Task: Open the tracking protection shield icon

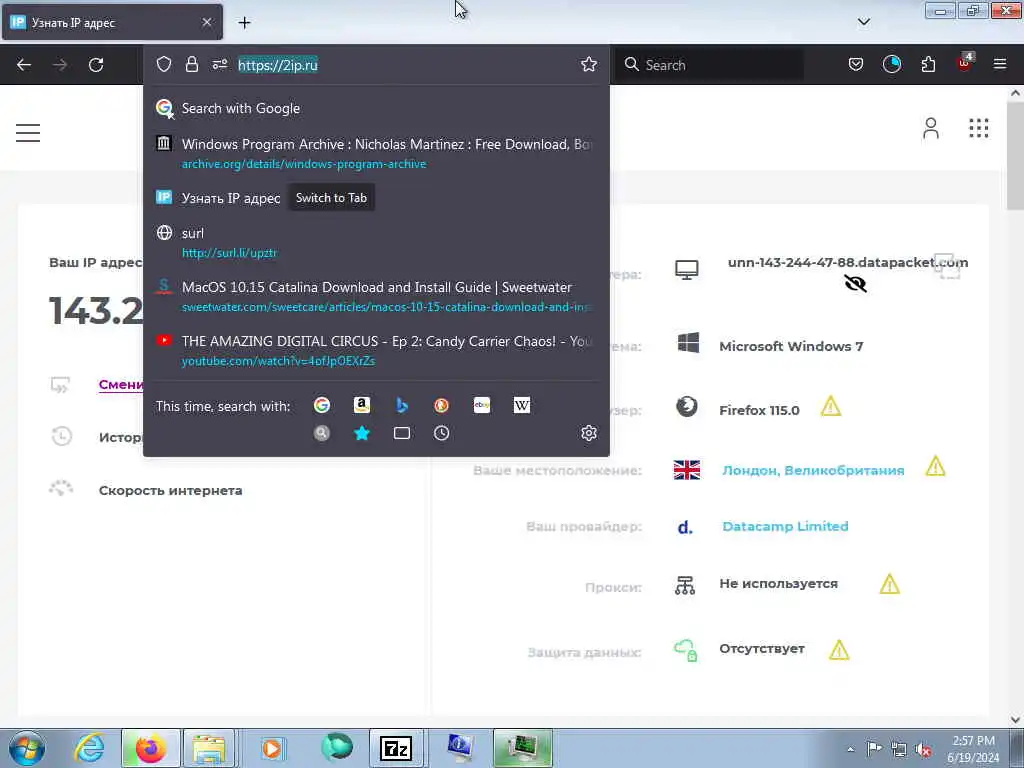Action: (x=164, y=64)
